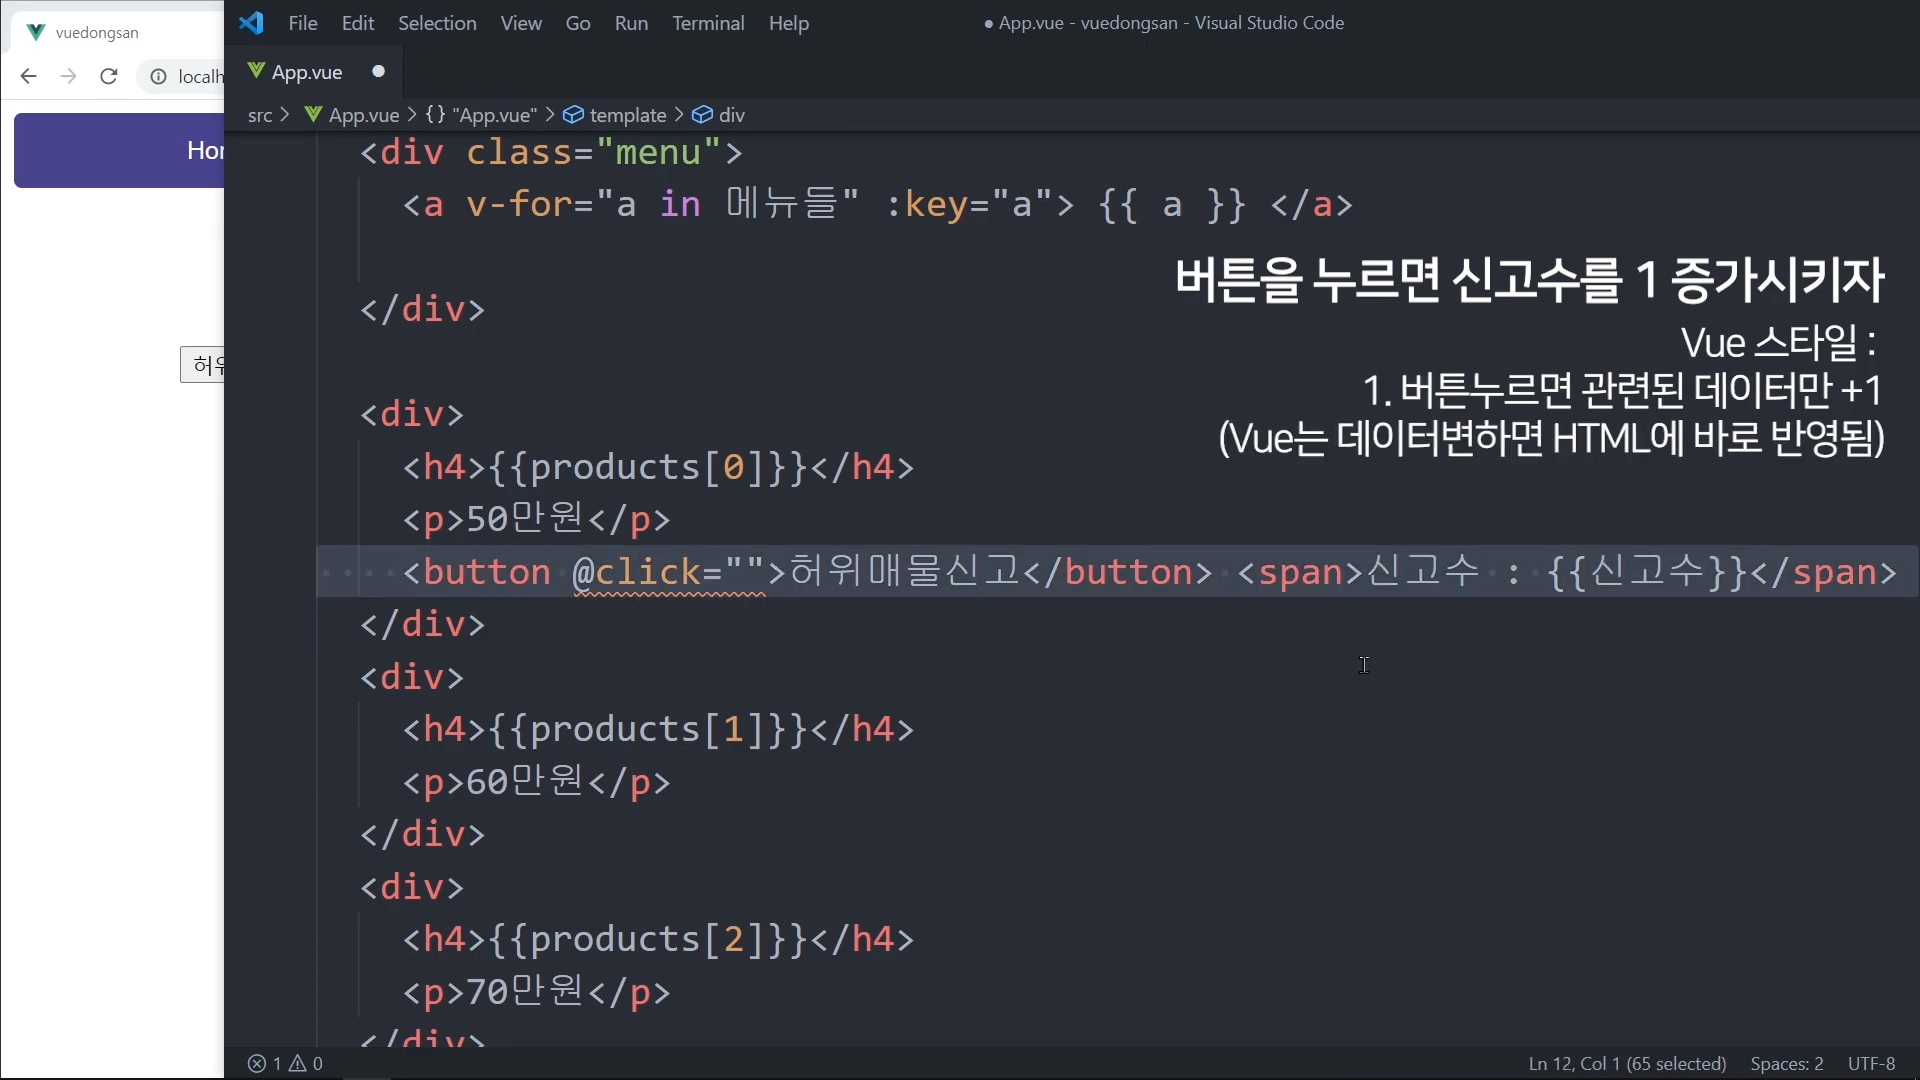Click the browser forward arrow

click(x=68, y=76)
